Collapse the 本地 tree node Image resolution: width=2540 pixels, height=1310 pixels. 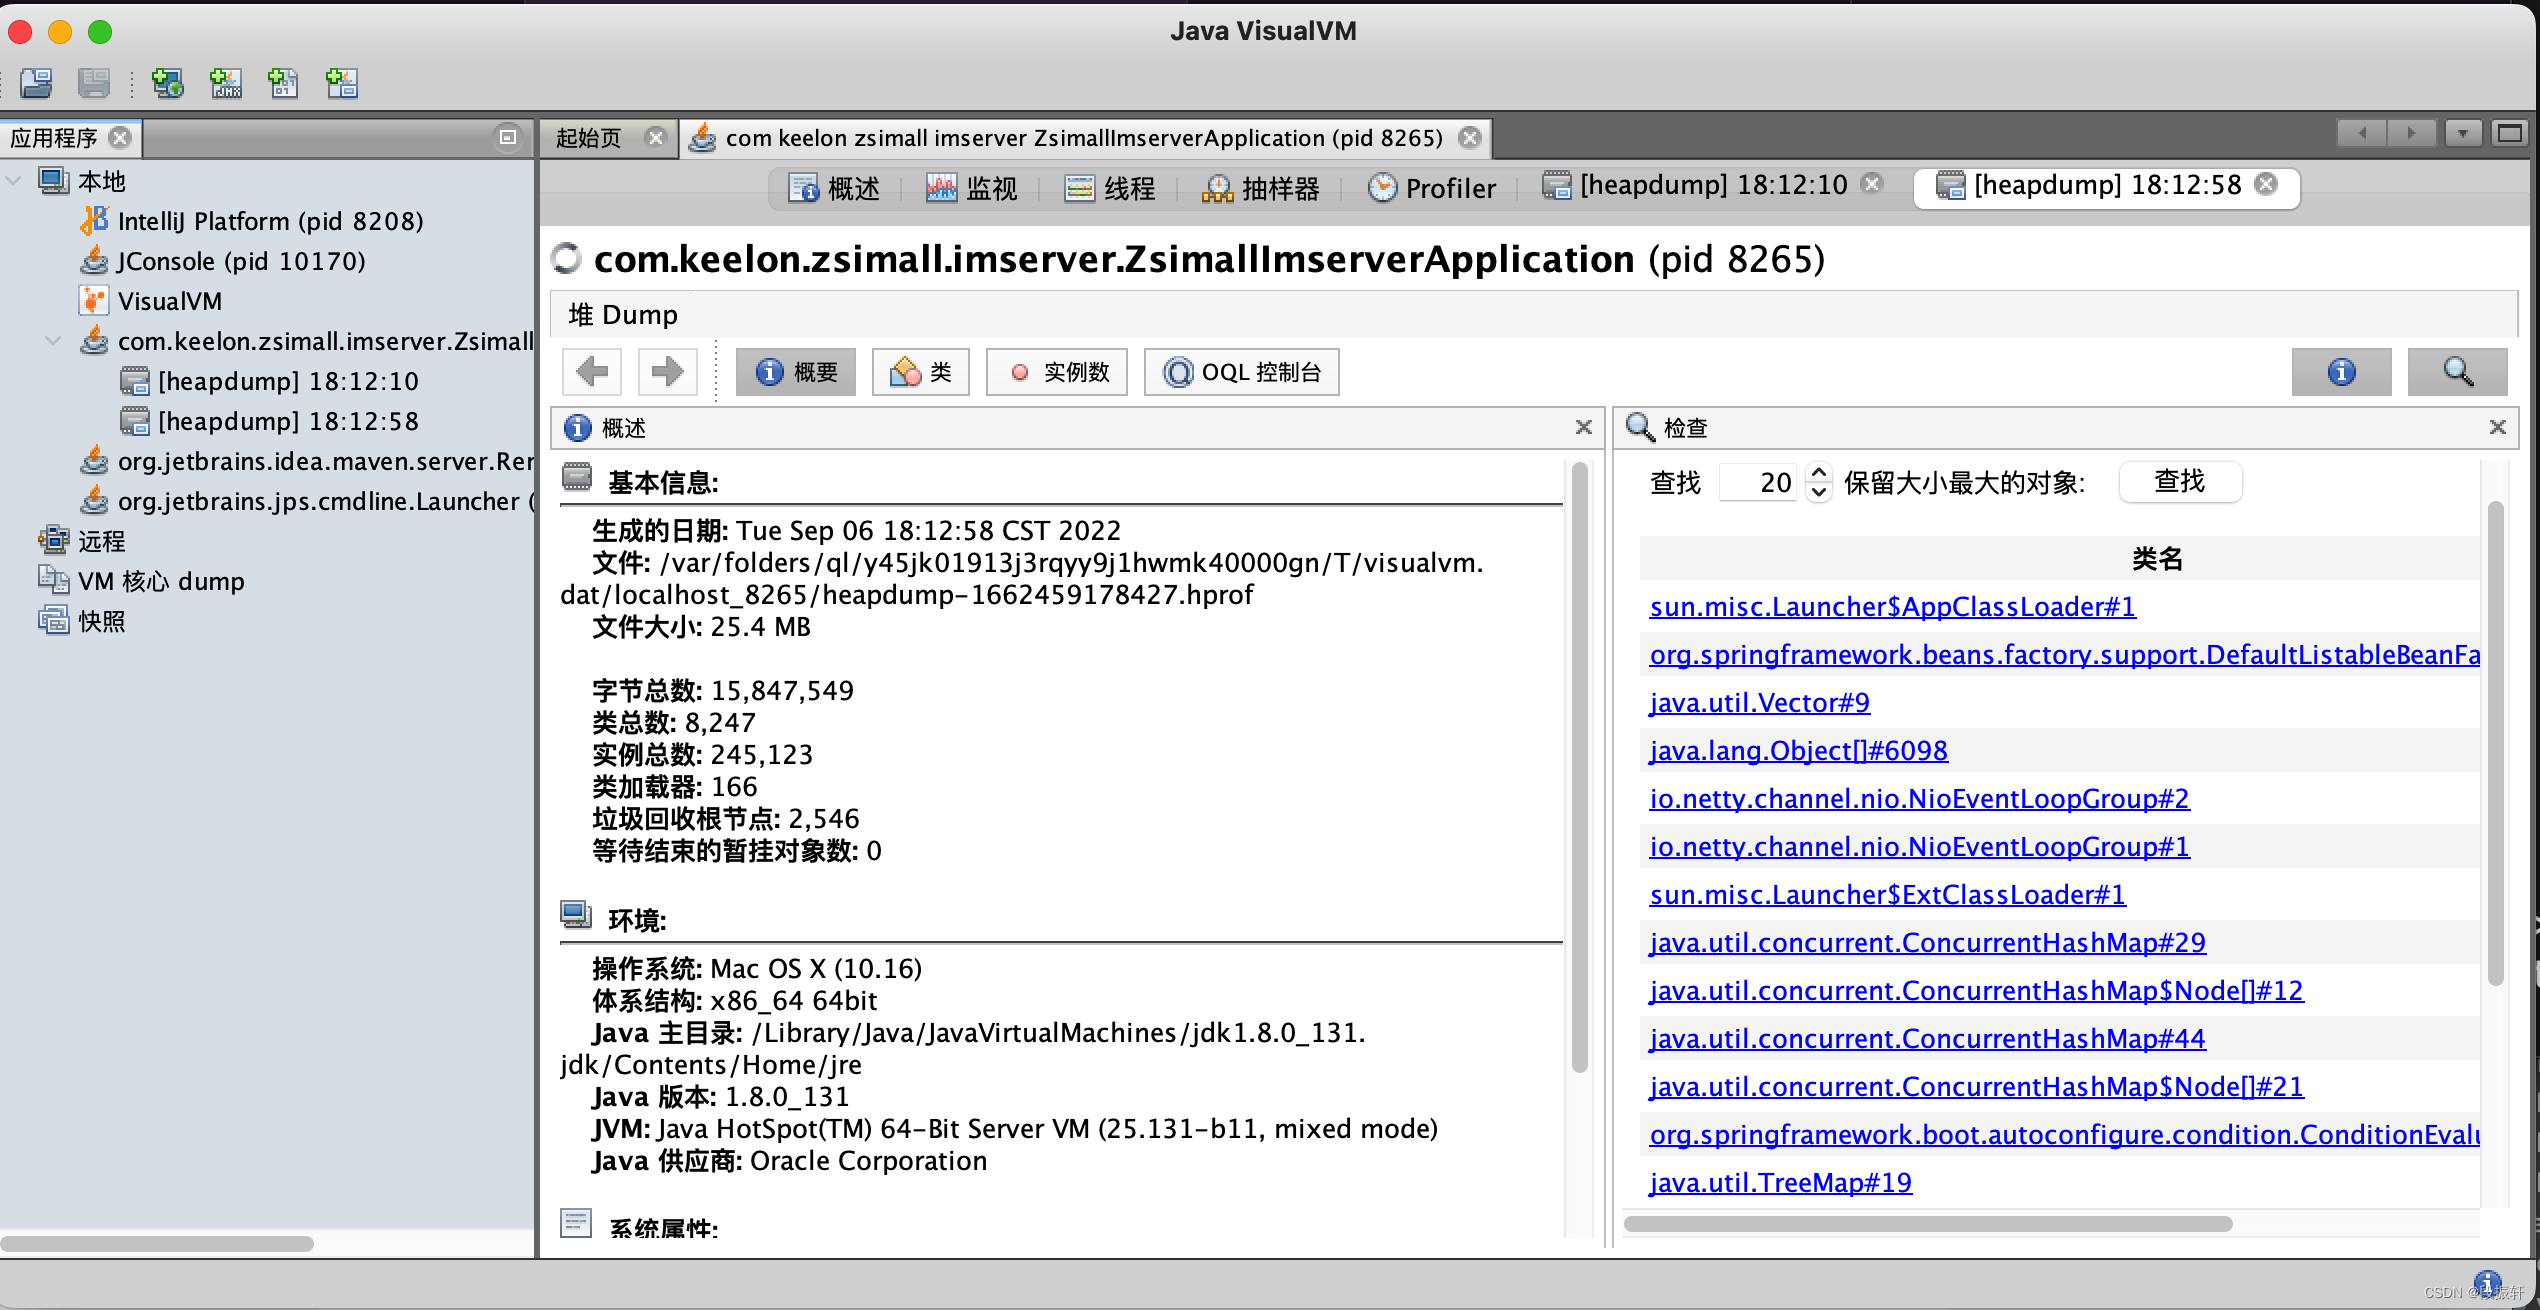[15, 181]
